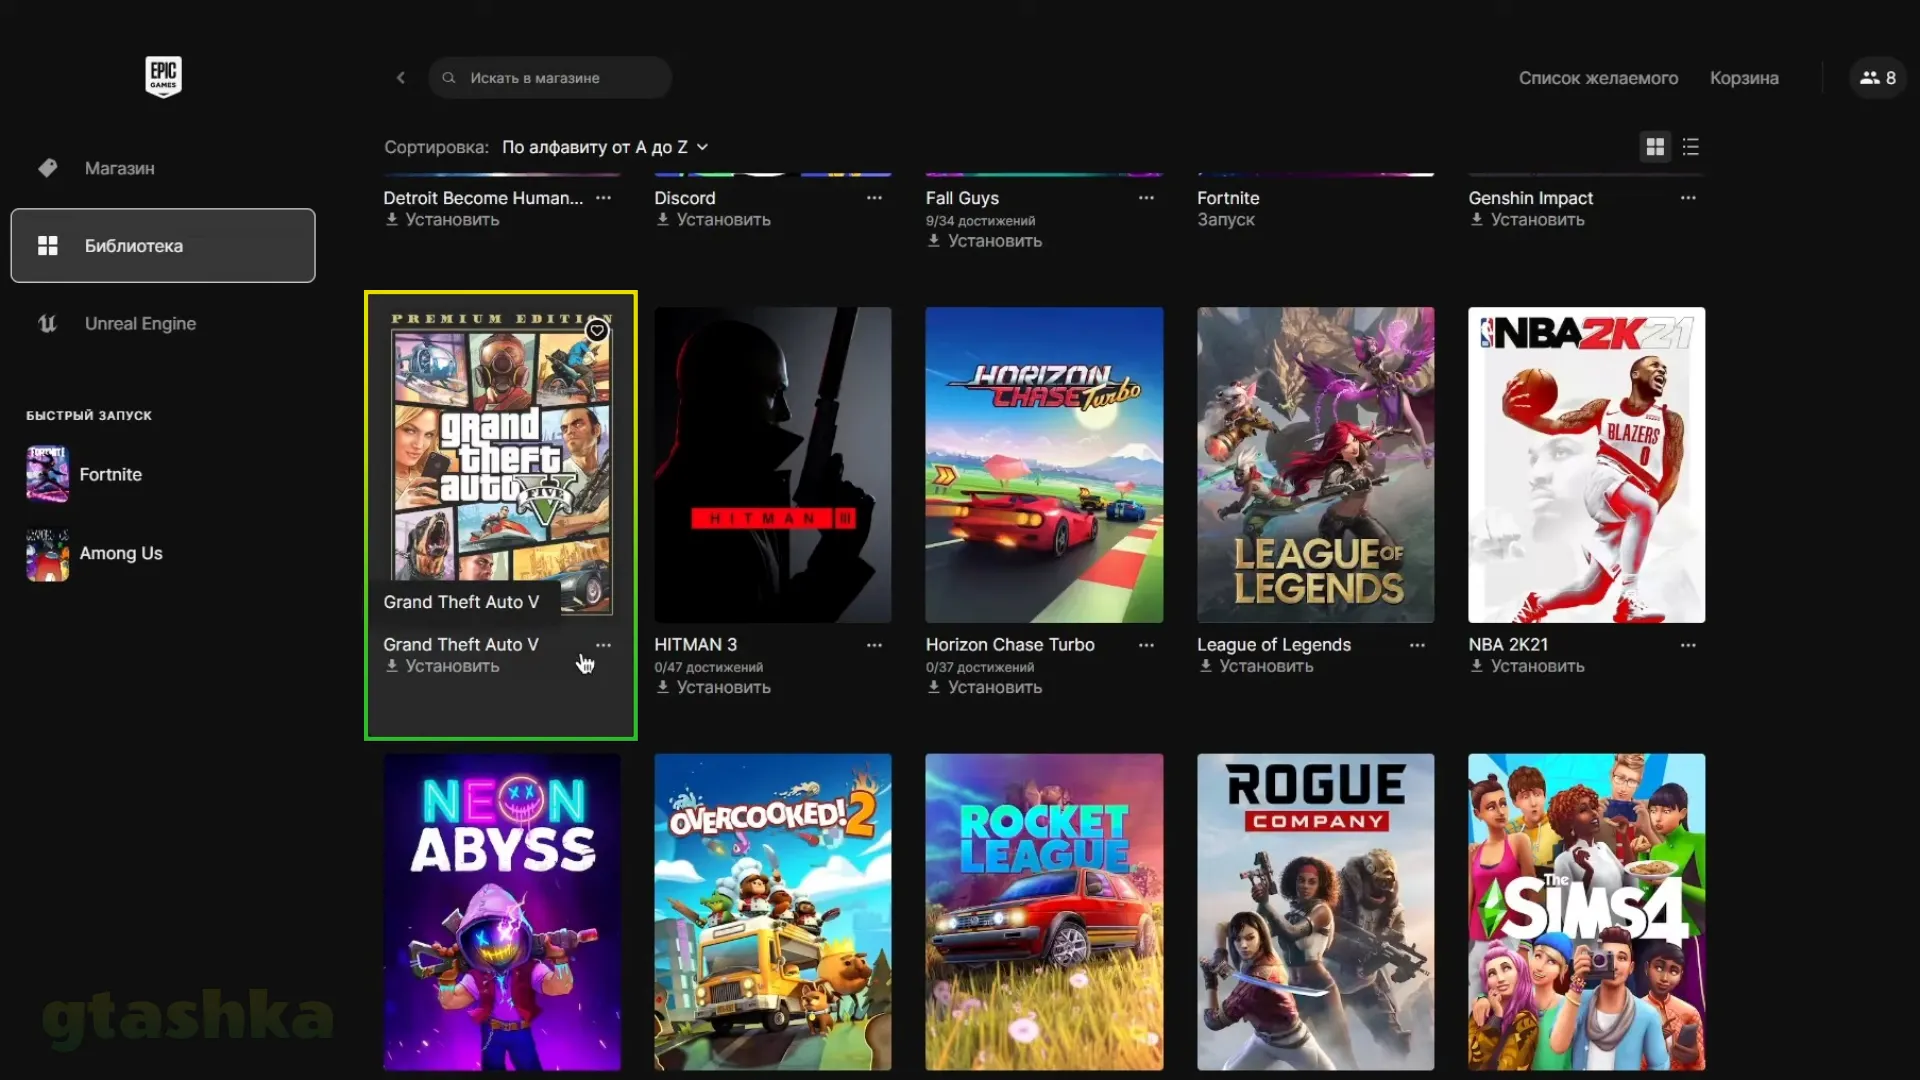1920x1080 pixels.
Task: Change sorting from alphabetical A to Z
Action: tap(605, 147)
